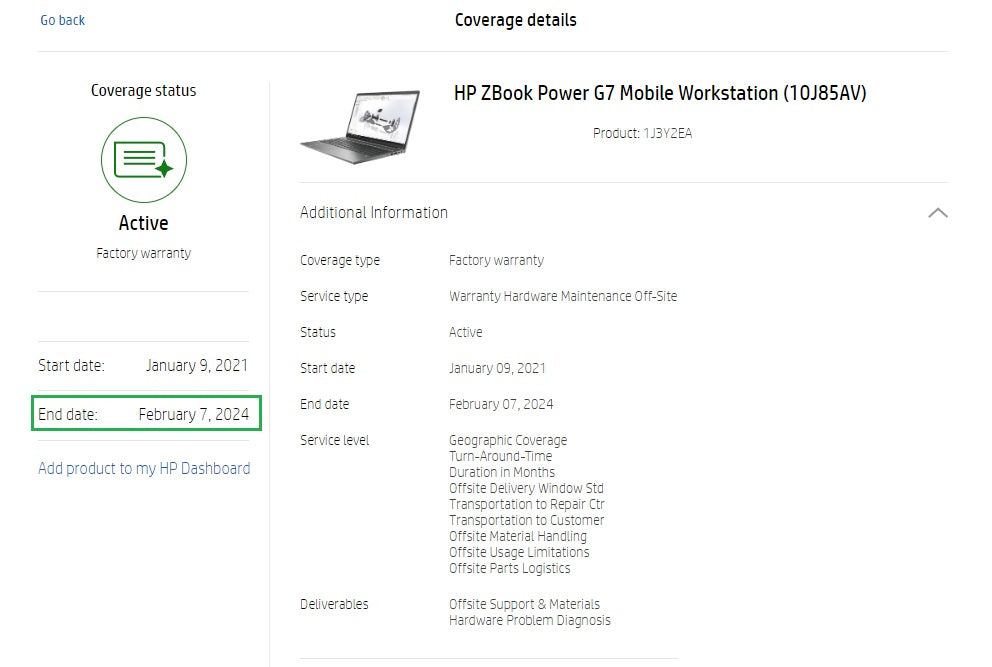Click the January 9, 2021 start date value

pyautogui.click(x=197, y=366)
